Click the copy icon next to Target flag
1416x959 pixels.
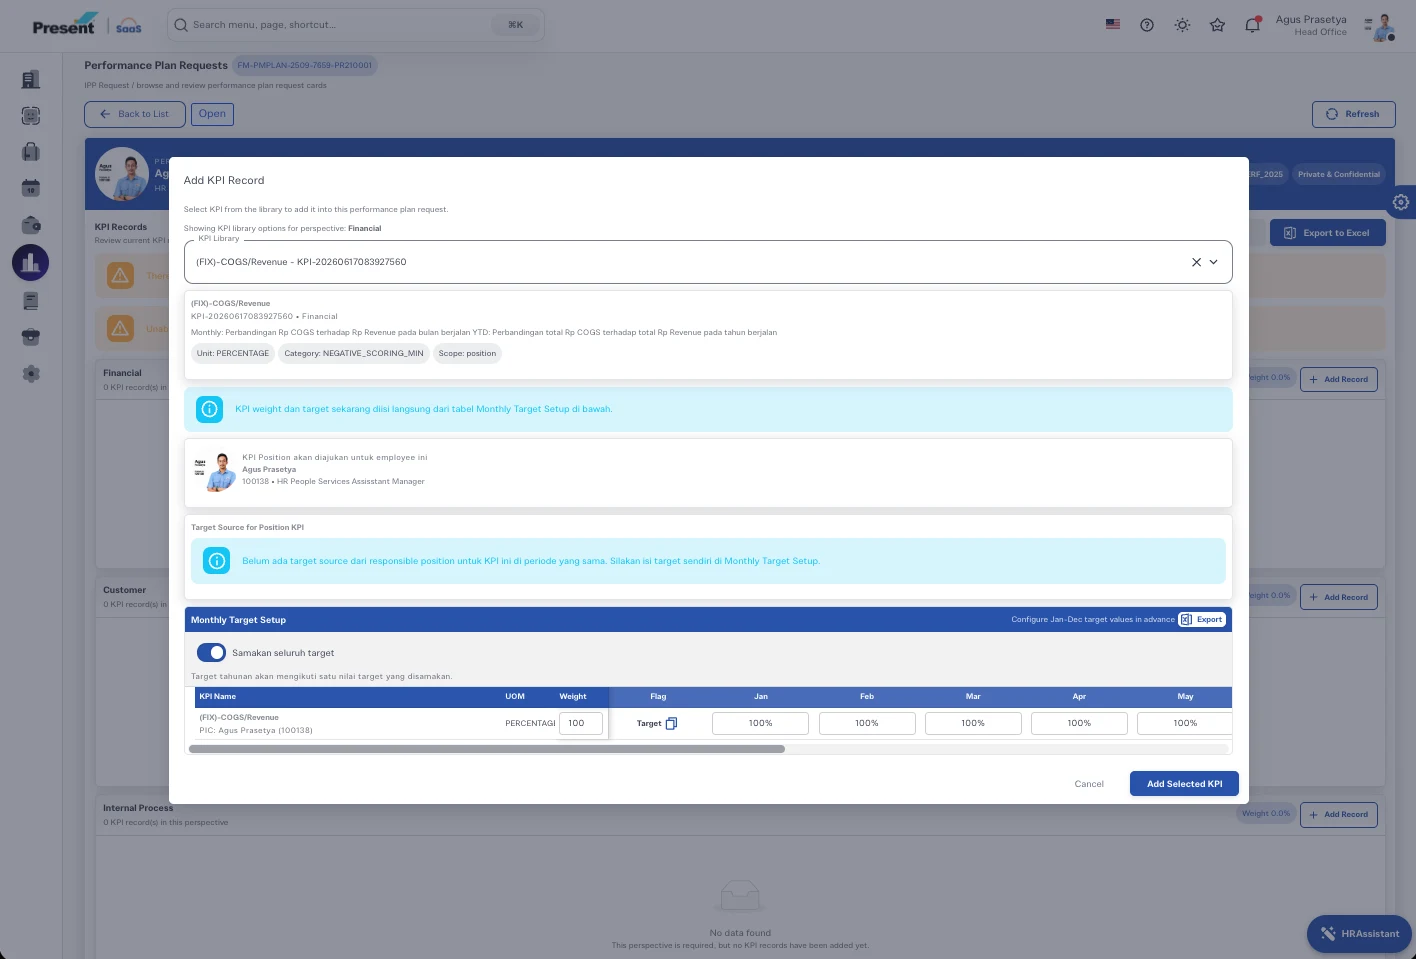point(671,723)
